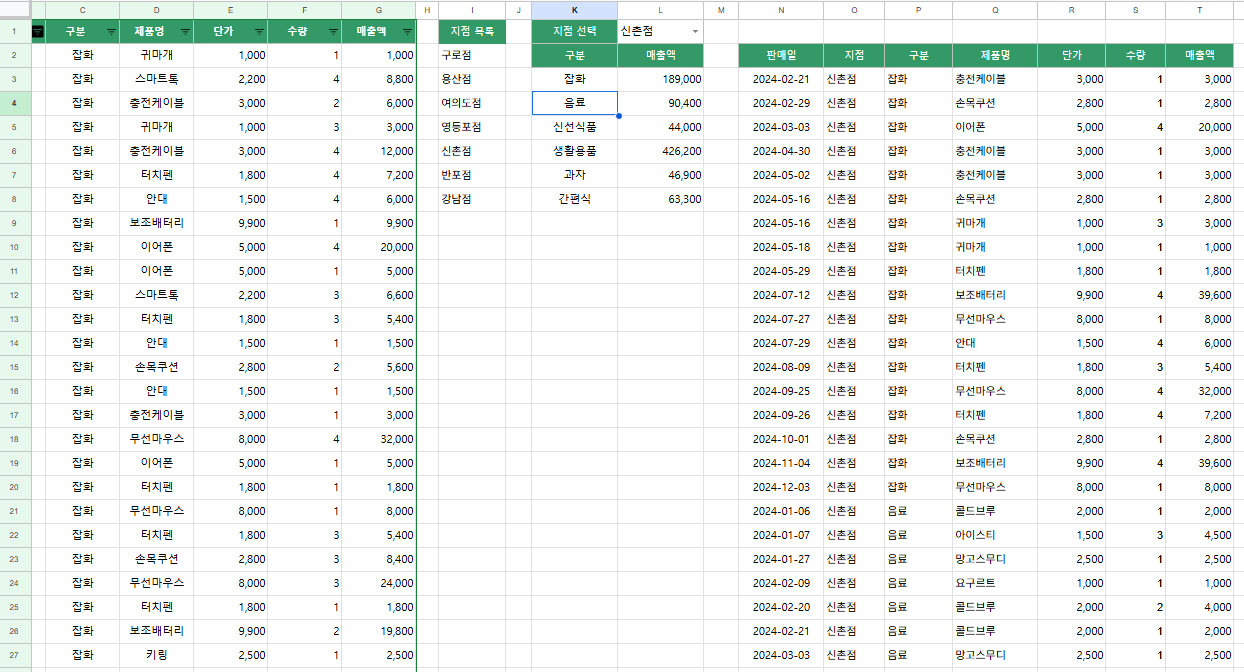Open the filter icon on the 제품명 header in column D
The width and height of the screenshot is (1244, 672).
tap(185, 31)
